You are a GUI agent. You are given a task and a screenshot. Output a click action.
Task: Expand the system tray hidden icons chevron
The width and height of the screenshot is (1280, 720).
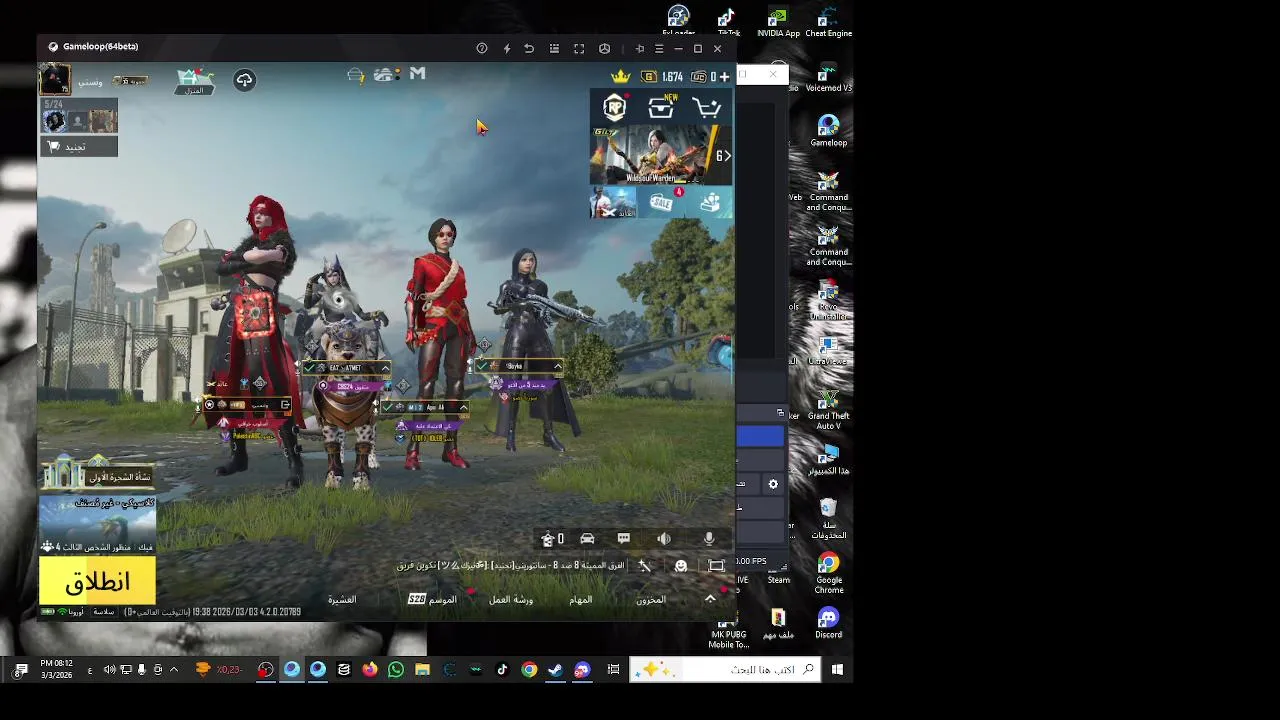tap(174, 670)
